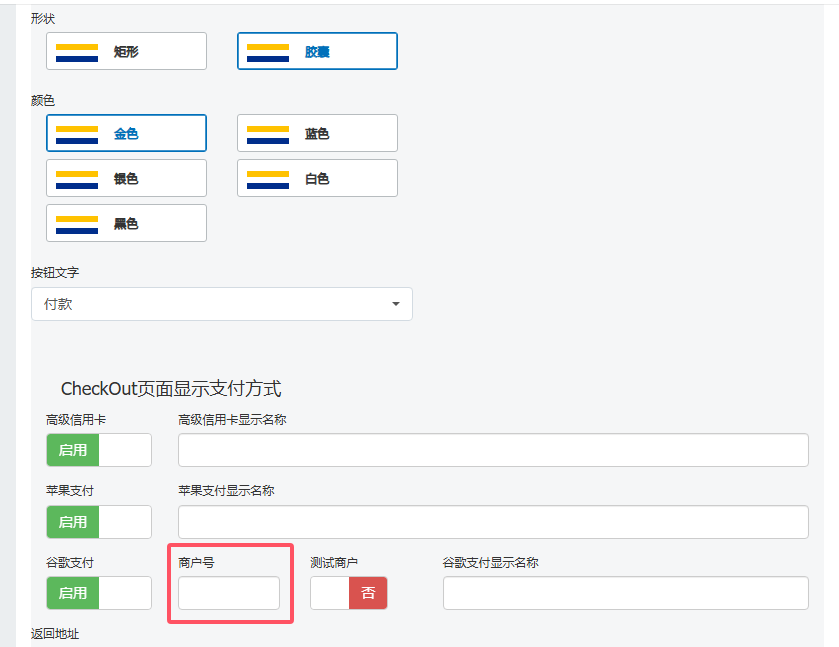Toggle the 谷歌支付 启用 switch

point(99,593)
